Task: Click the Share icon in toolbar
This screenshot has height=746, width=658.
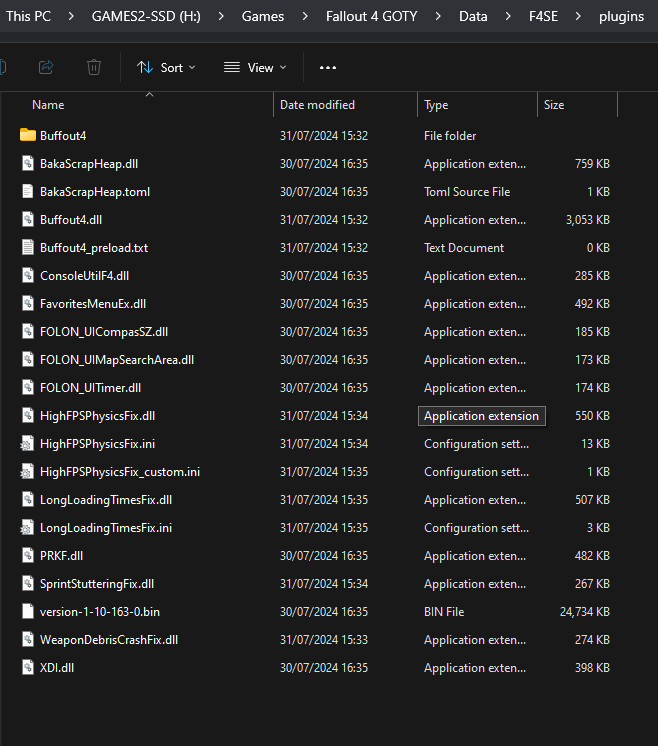Action: pyautogui.click(x=46, y=67)
